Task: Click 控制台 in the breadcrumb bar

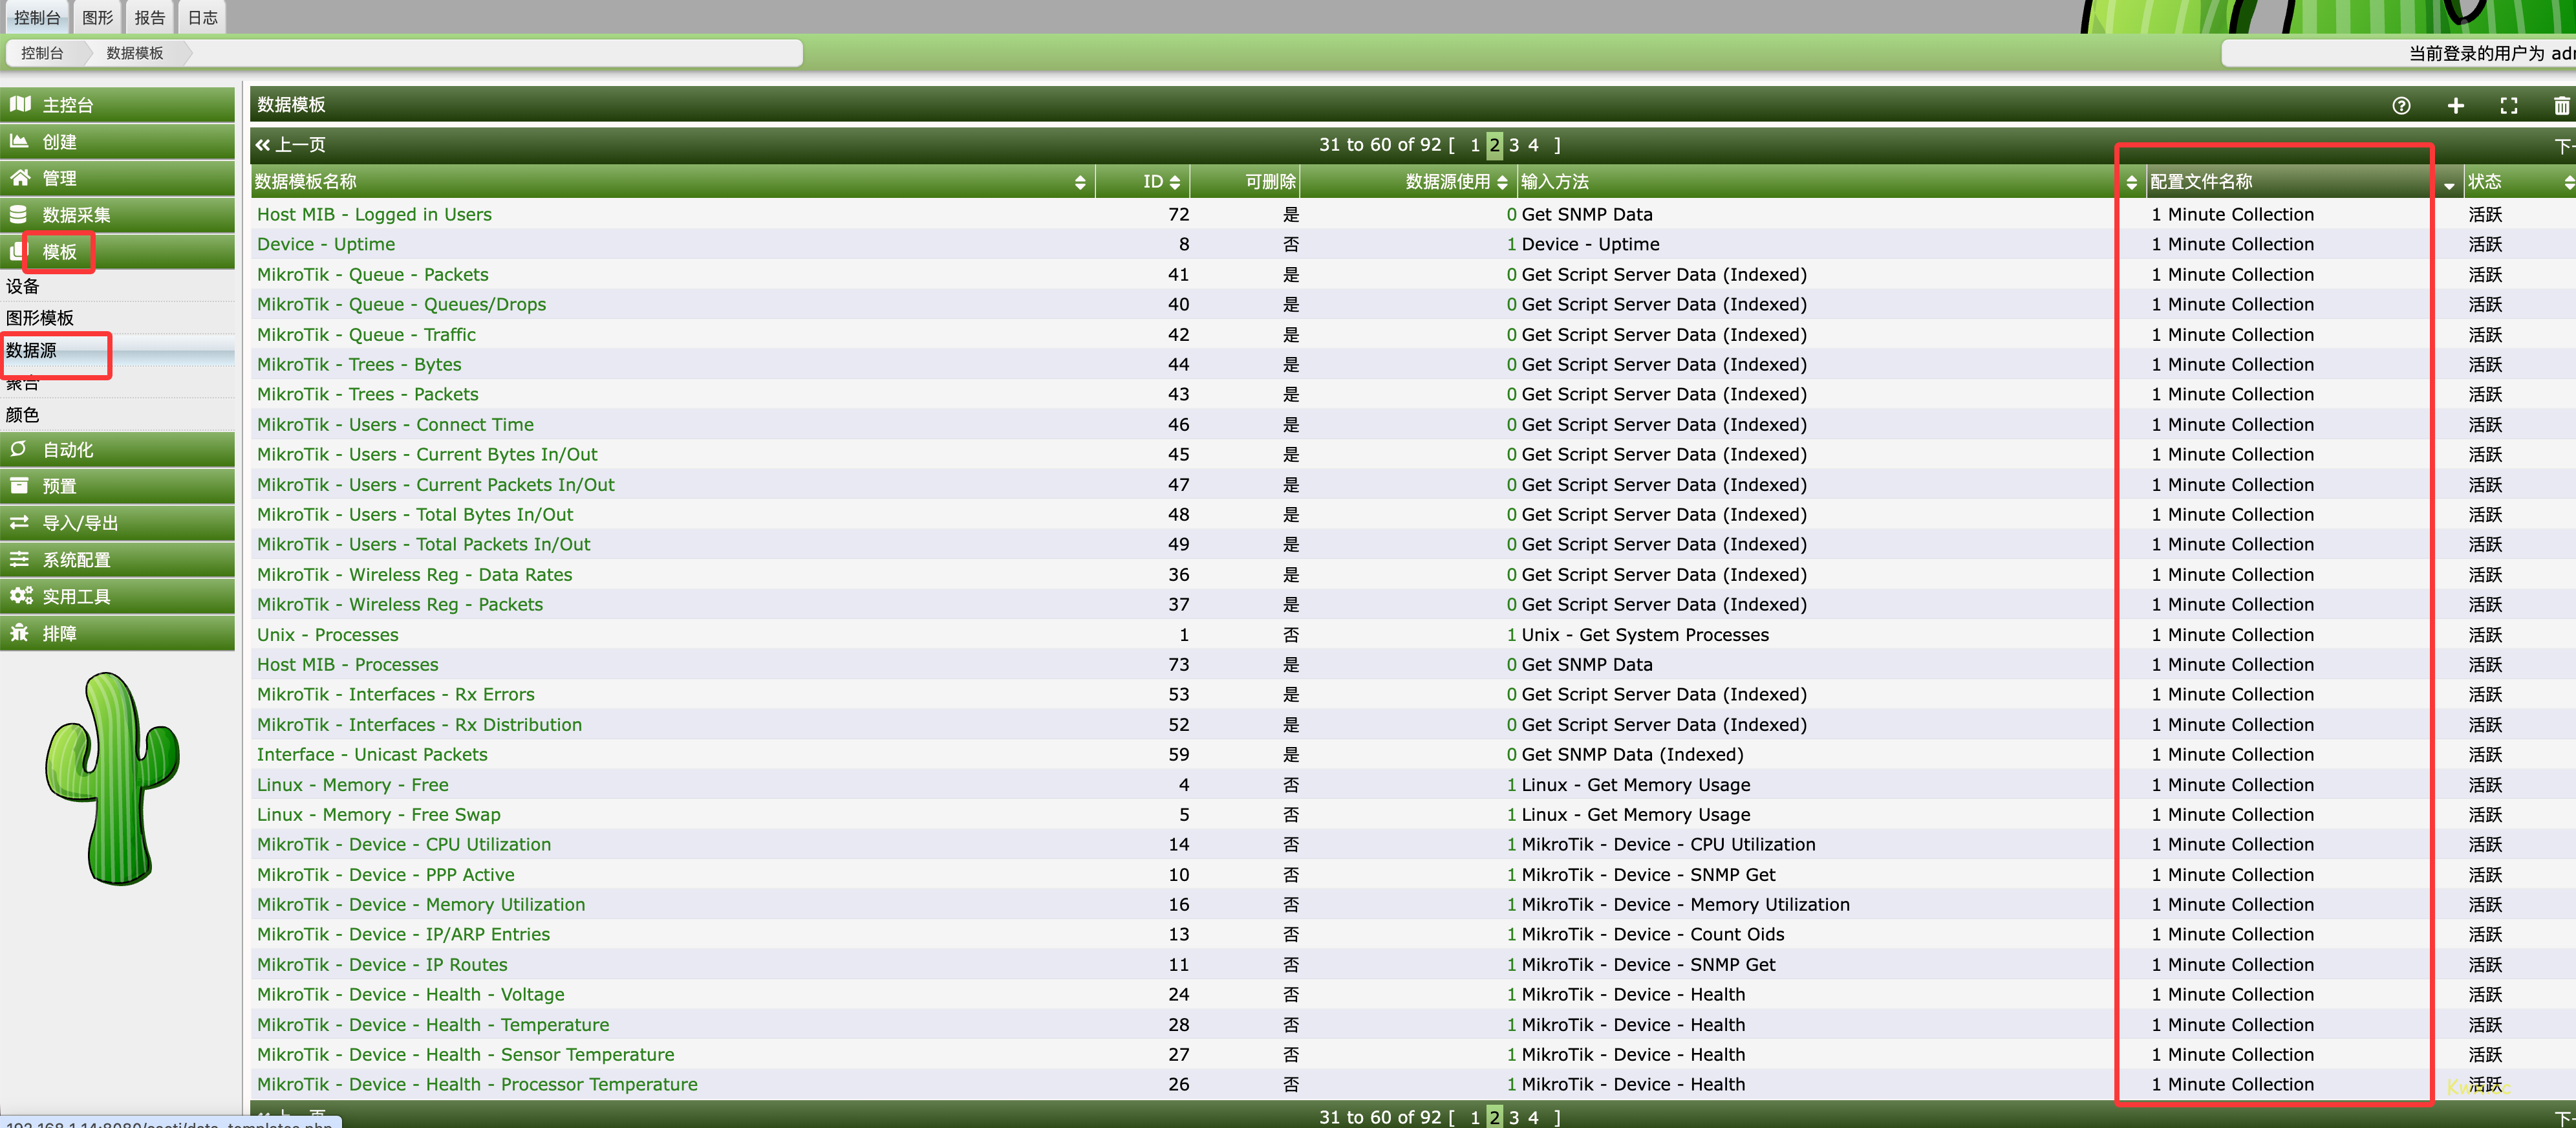Action: pos(42,53)
